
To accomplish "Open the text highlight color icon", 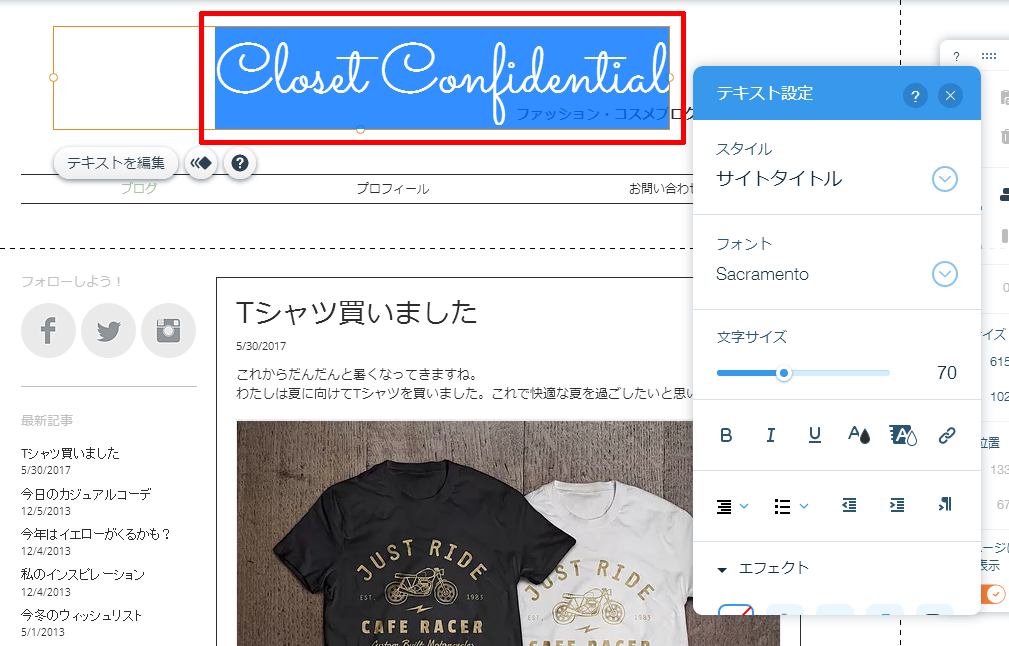I will [x=903, y=436].
